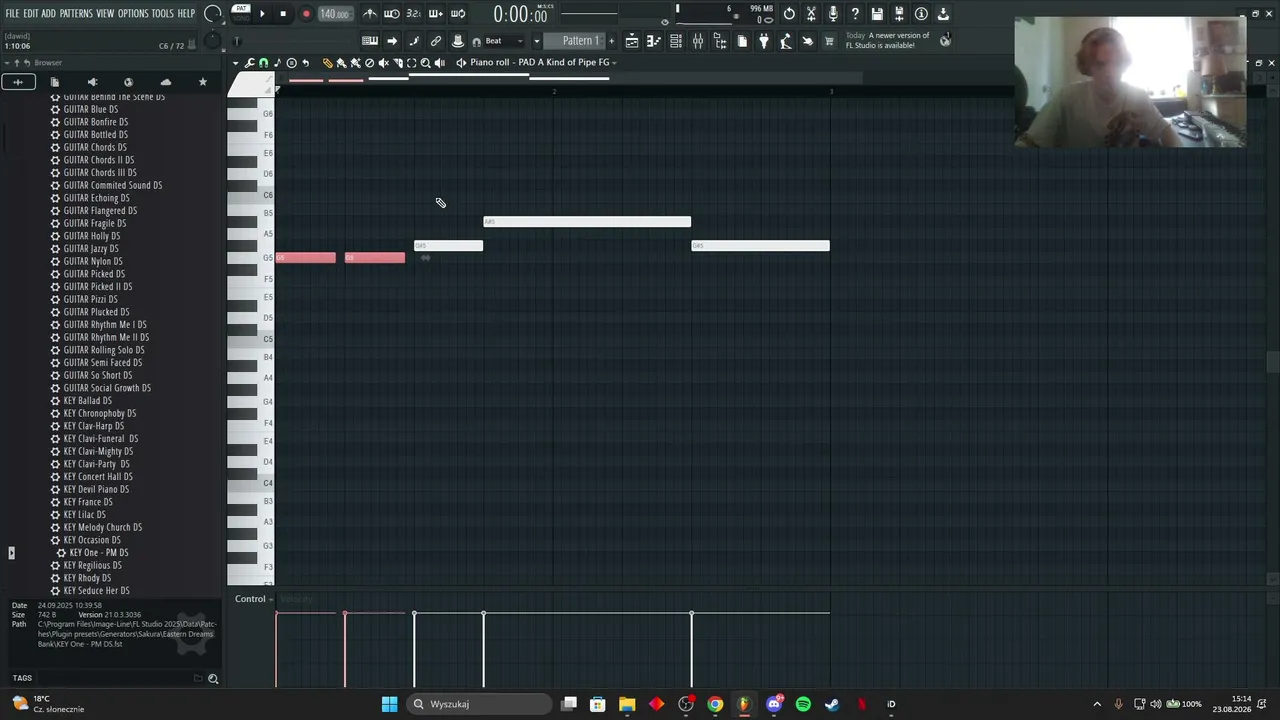The height and width of the screenshot is (720, 1280).
Task: Save the project with floppy disk icon
Action: click(877, 14)
